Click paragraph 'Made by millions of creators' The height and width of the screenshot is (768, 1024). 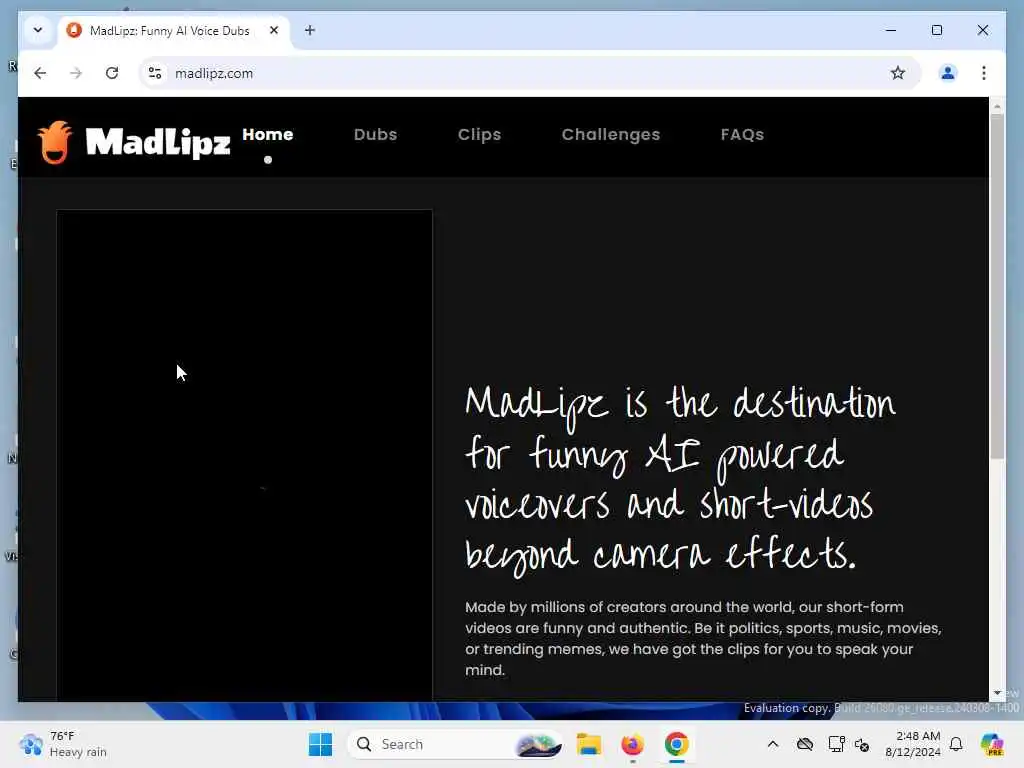pos(703,638)
